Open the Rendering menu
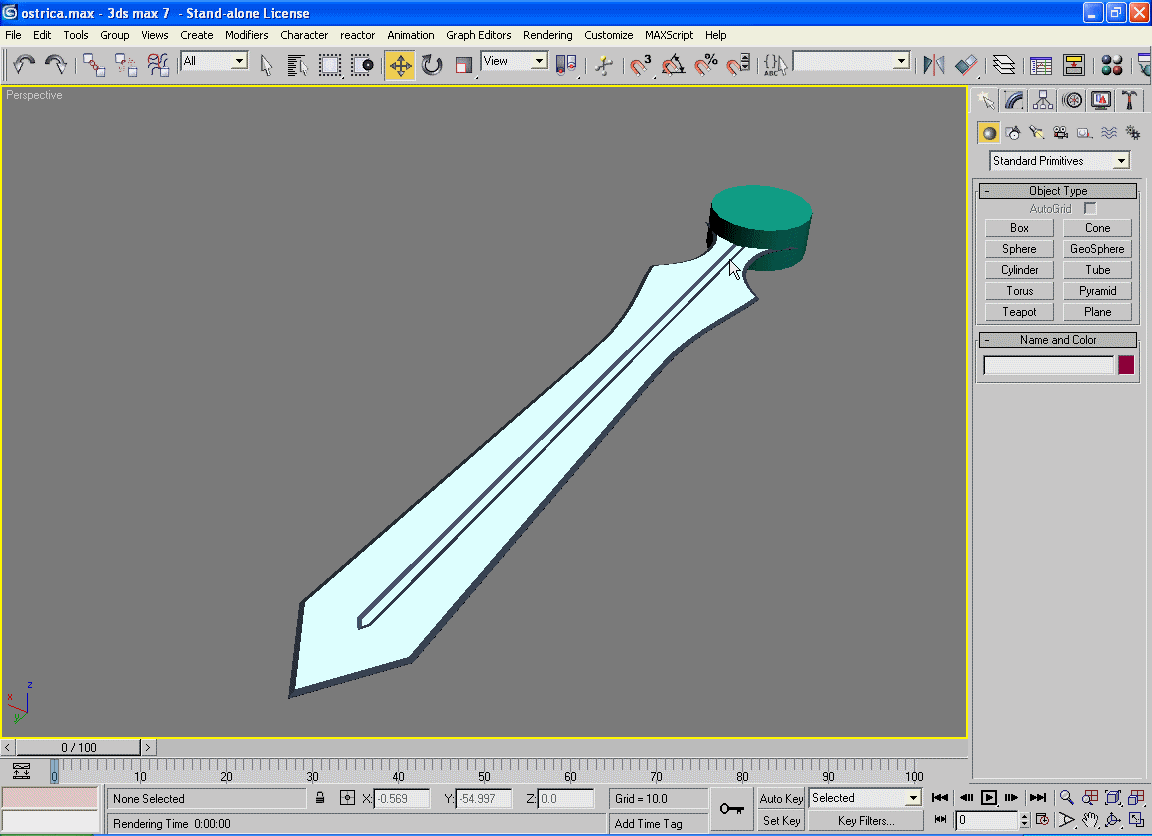The height and width of the screenshot is (836, 1152). coord(547,35)
